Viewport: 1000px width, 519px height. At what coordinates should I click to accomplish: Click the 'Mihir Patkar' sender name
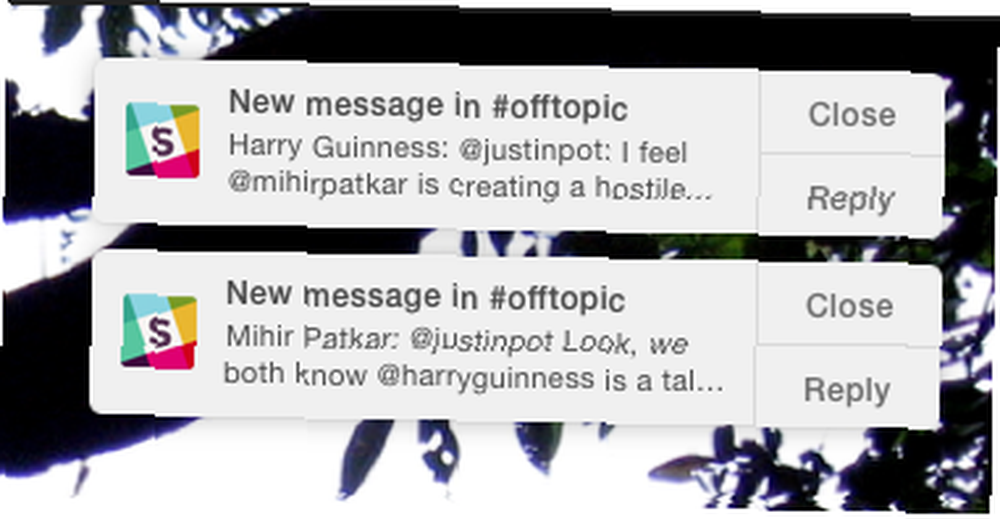tap(311, 338)
